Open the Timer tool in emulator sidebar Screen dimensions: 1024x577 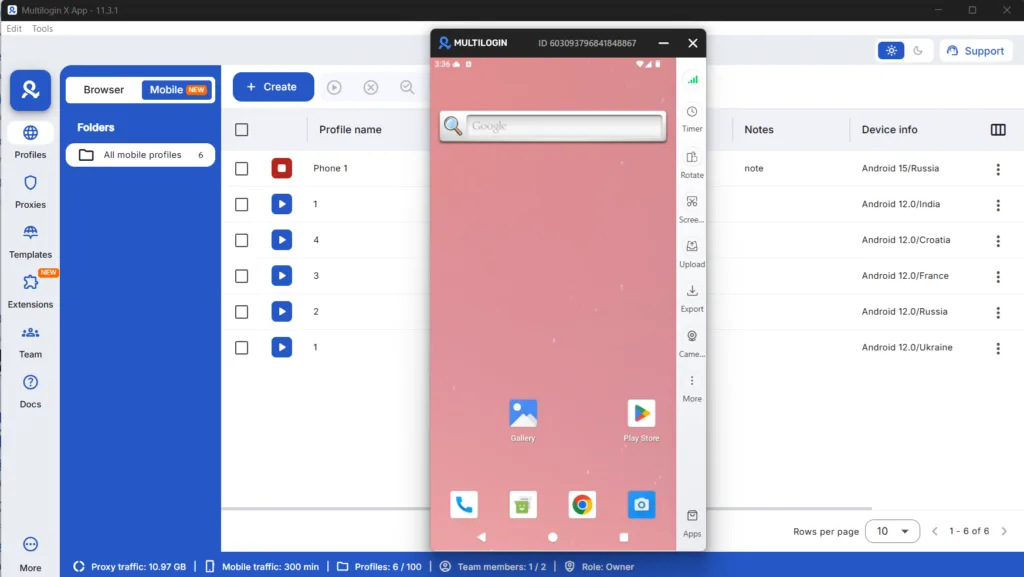pos(692,115)
